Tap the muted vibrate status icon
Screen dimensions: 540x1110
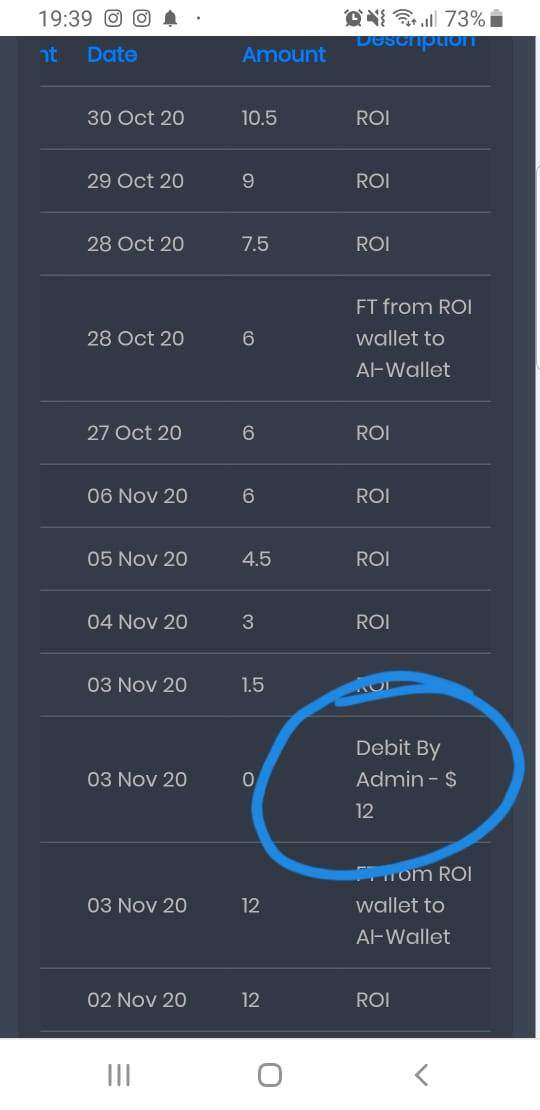[x=377, y=18]
